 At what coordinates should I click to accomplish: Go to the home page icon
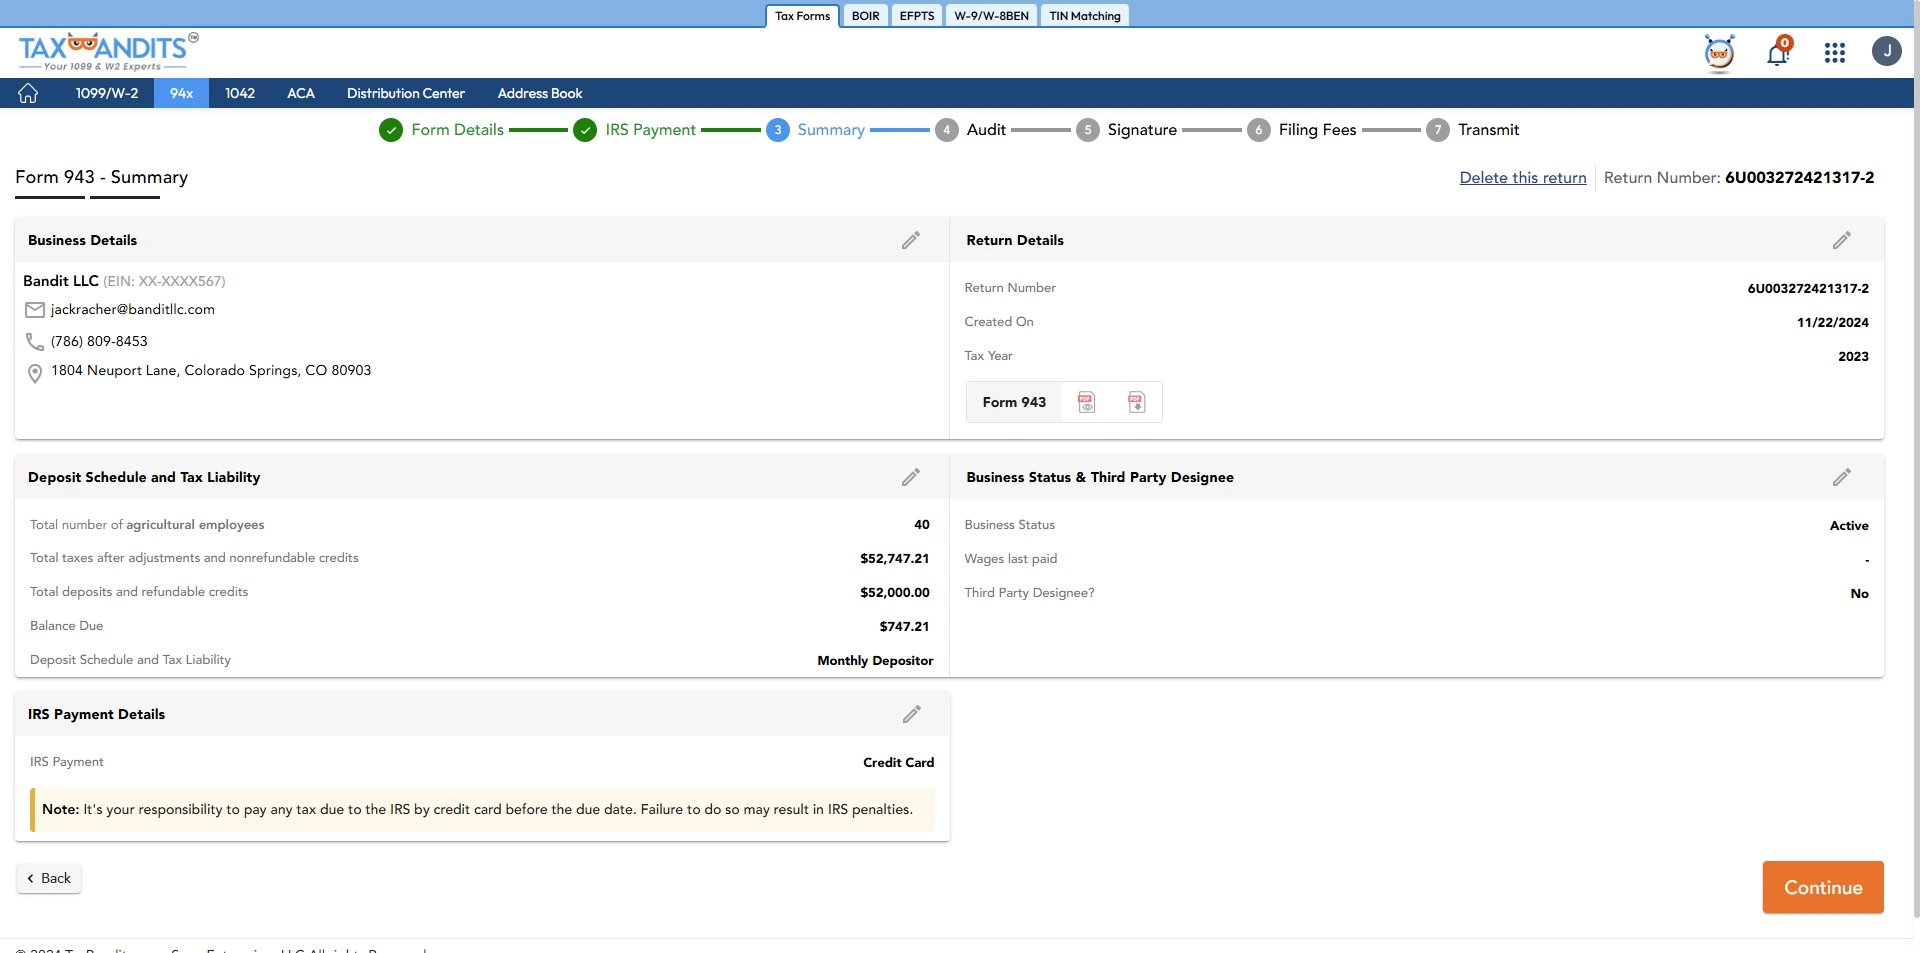point(28,93)
